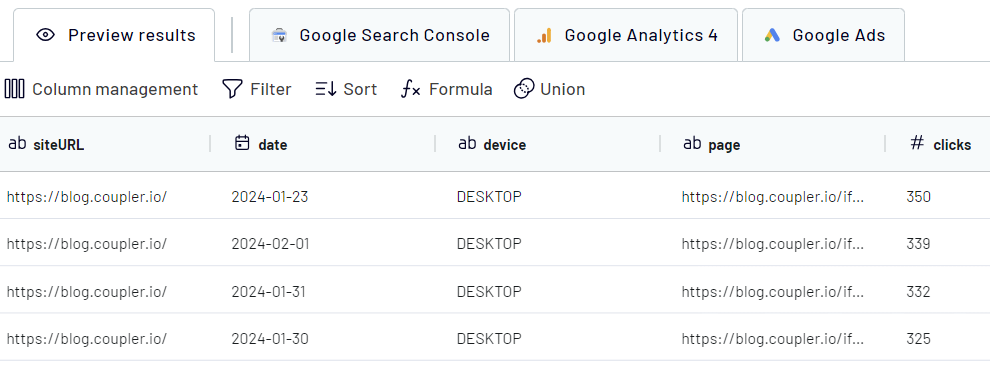Click the Sort icon
This screenshot has width=990, height=366.
(x=326, y=90)
